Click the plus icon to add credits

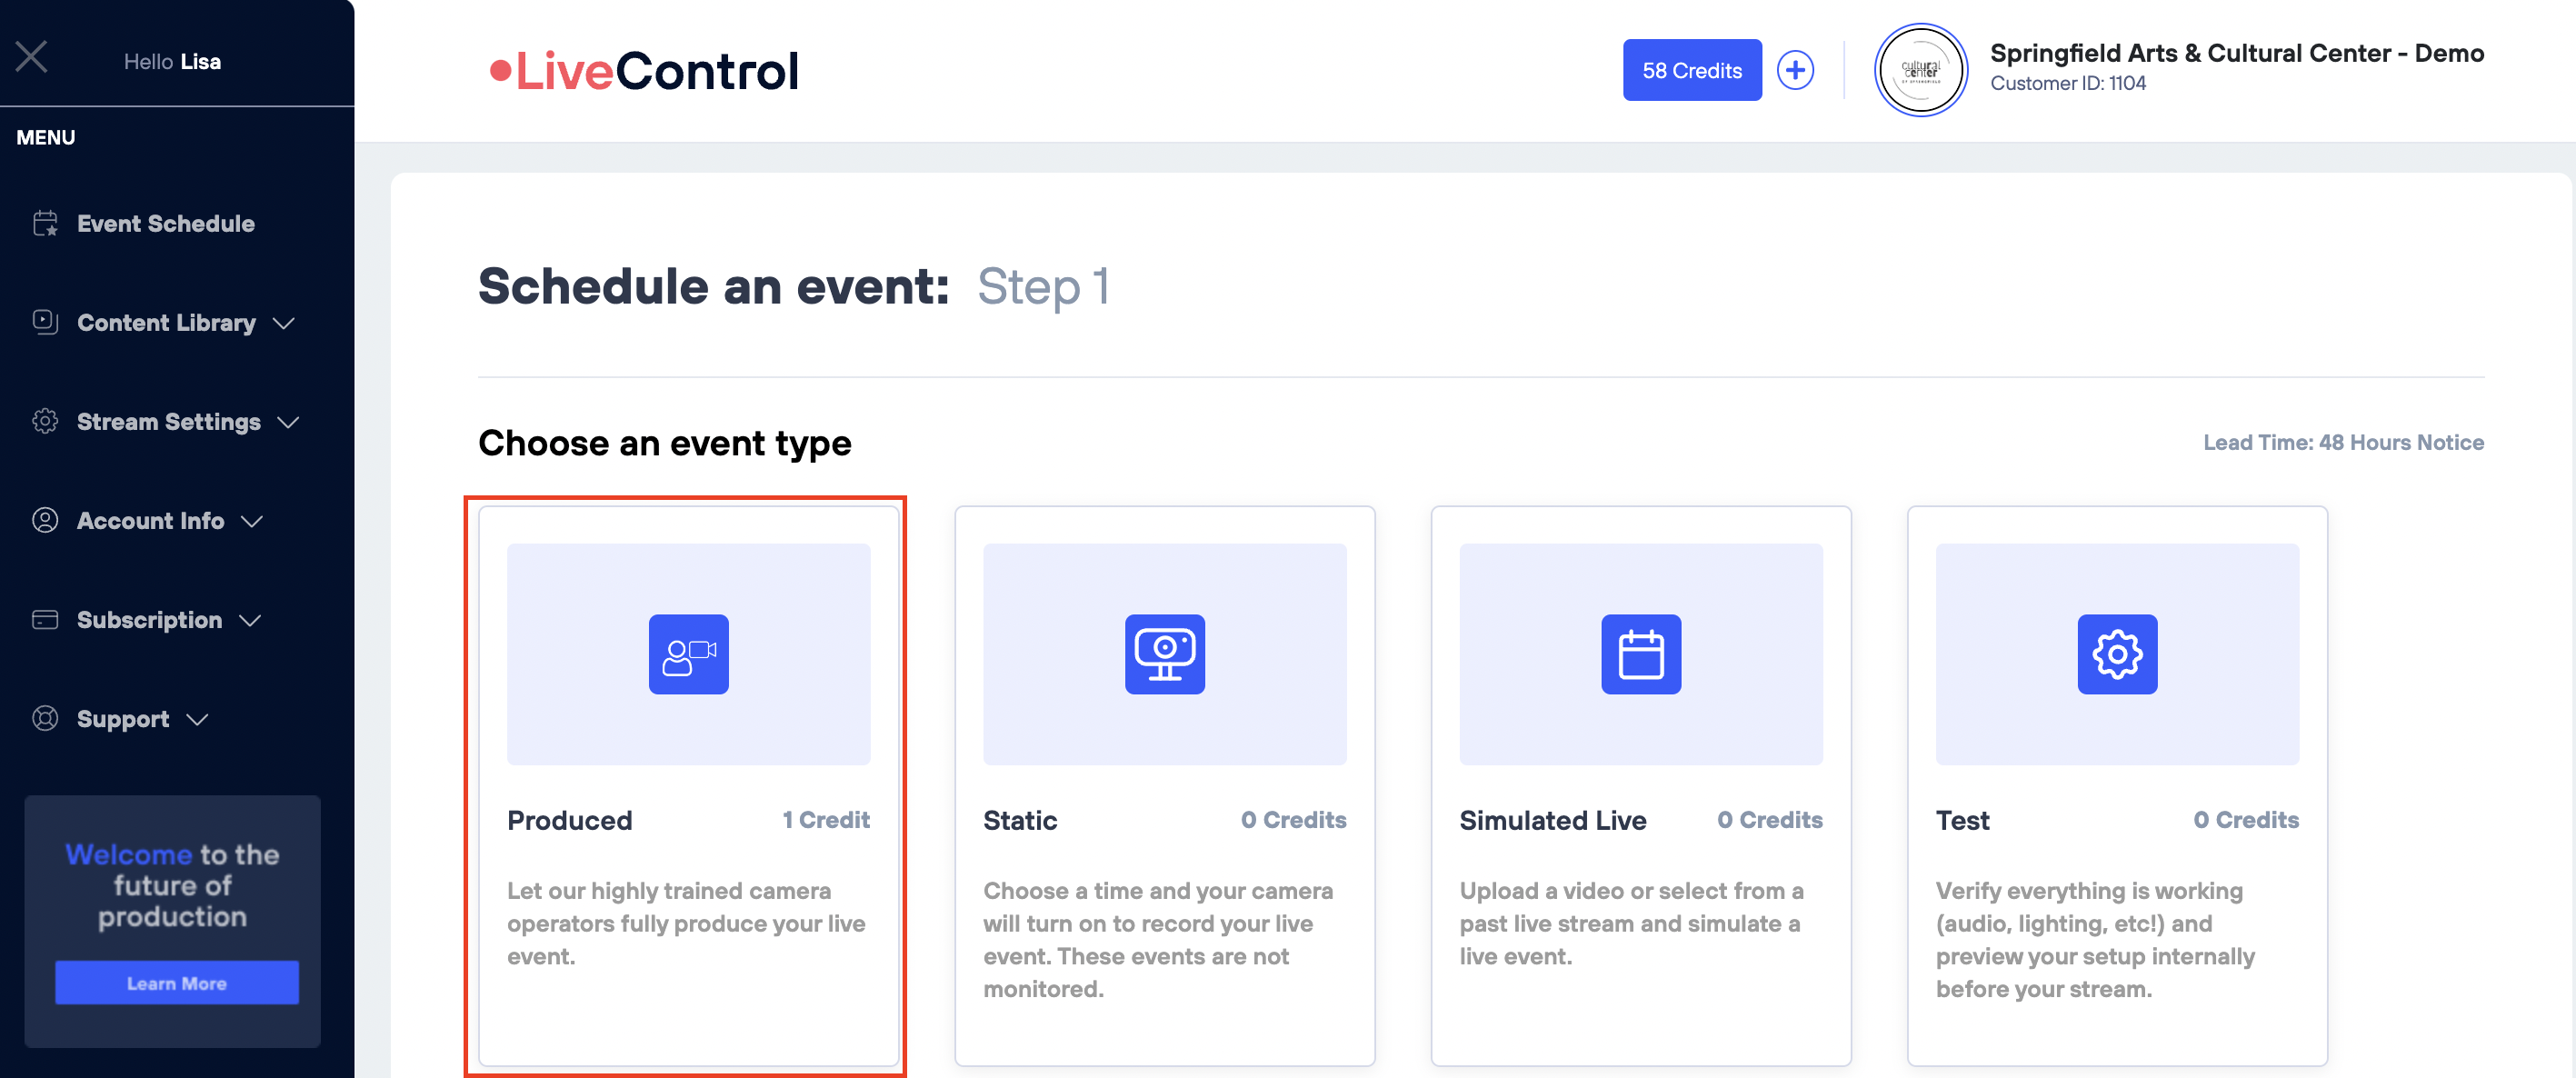(1795, 70)
